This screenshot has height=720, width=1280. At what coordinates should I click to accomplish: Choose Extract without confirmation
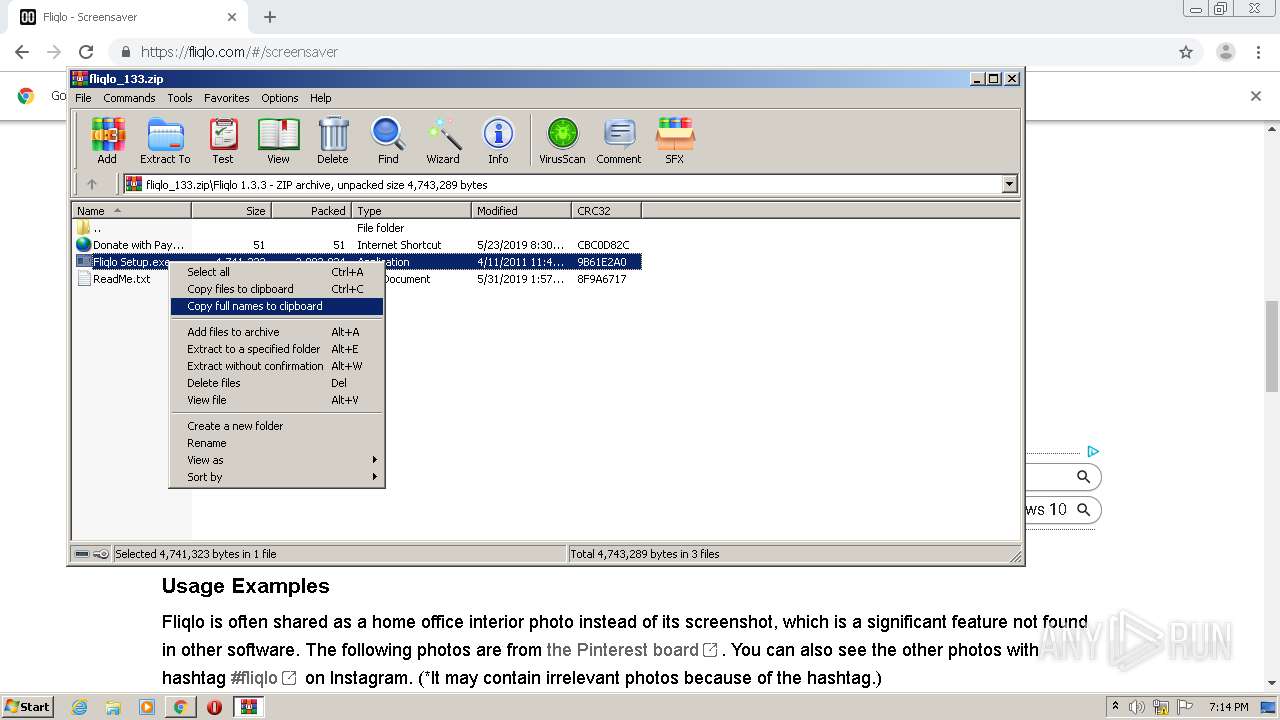pyautogui.click(x=277, y=366)
